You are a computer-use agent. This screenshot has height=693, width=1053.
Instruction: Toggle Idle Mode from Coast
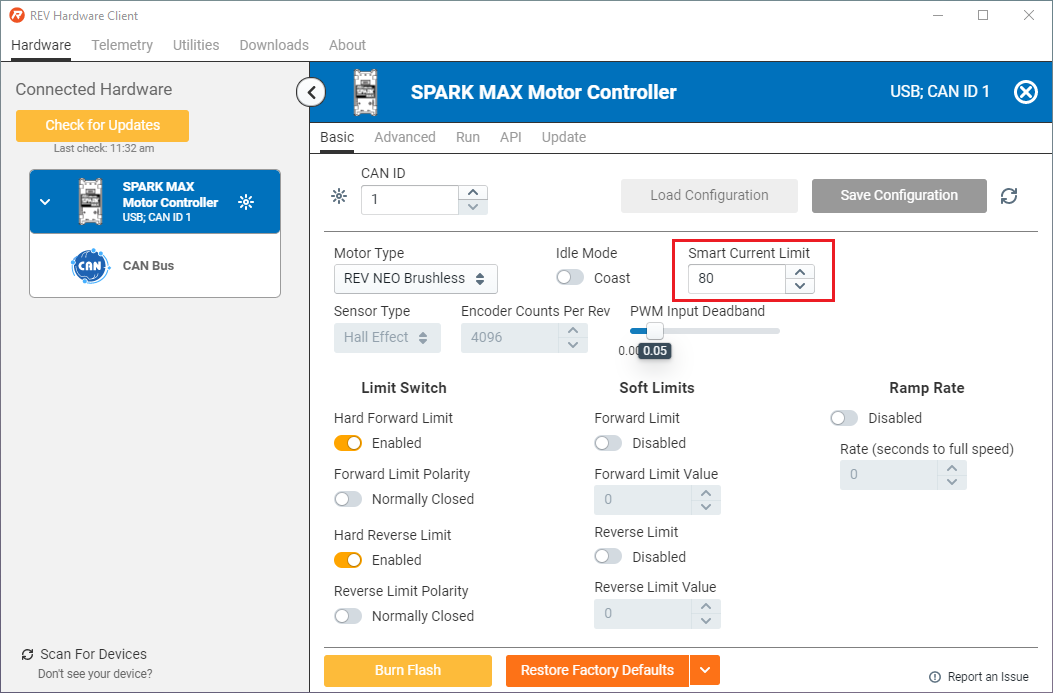[x=570, y=278]
